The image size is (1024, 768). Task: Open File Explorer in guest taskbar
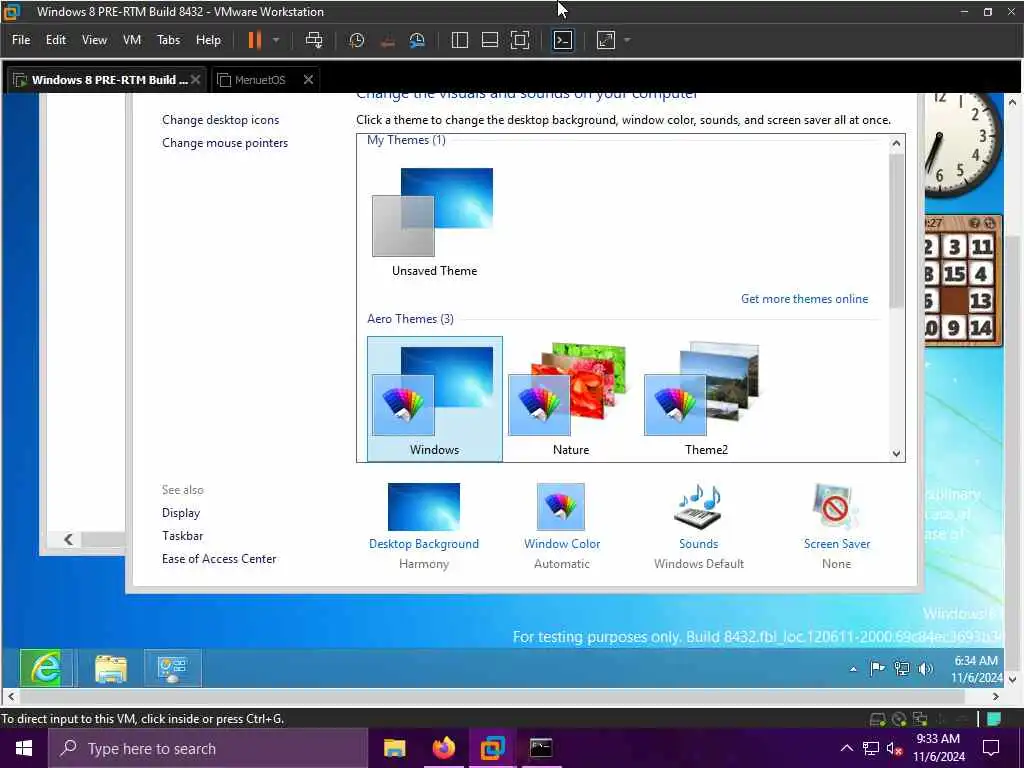pyautogui.click(x=110, y=668)
